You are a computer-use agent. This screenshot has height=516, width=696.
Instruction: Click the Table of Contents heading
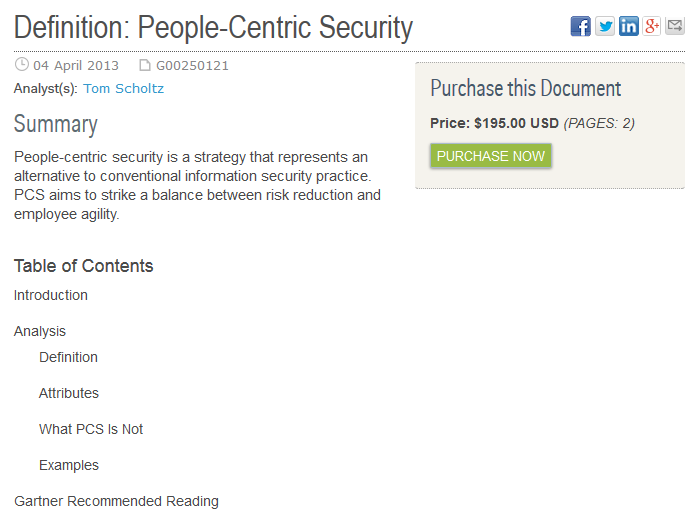click(83, 266)
